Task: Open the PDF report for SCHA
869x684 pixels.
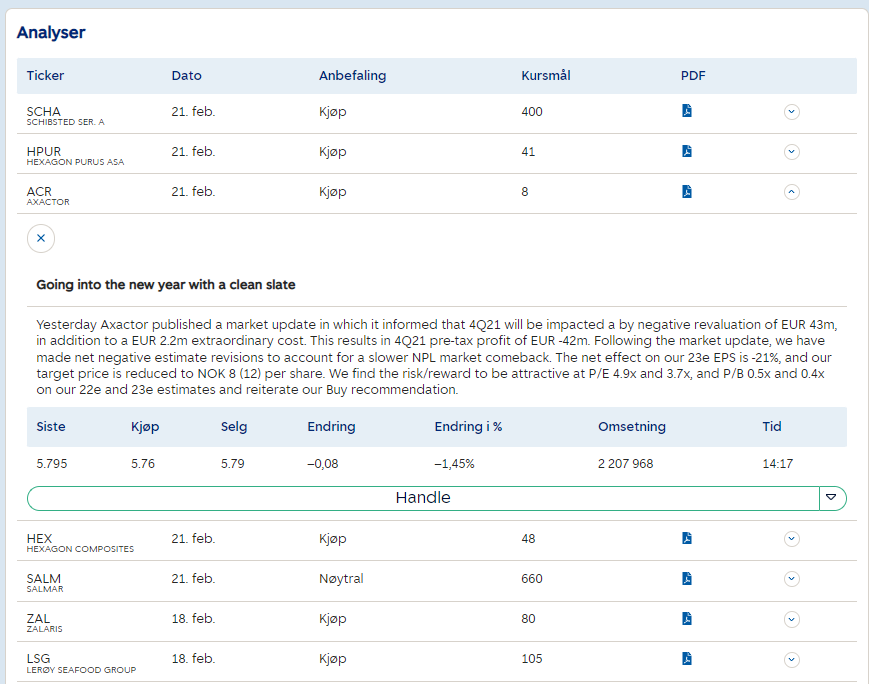Action: click(x=686, y=111)
